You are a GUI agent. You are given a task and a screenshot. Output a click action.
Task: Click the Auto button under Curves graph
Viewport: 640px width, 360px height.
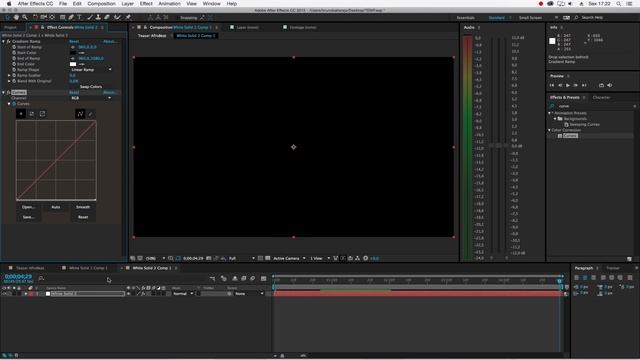(x=56, y=207)
